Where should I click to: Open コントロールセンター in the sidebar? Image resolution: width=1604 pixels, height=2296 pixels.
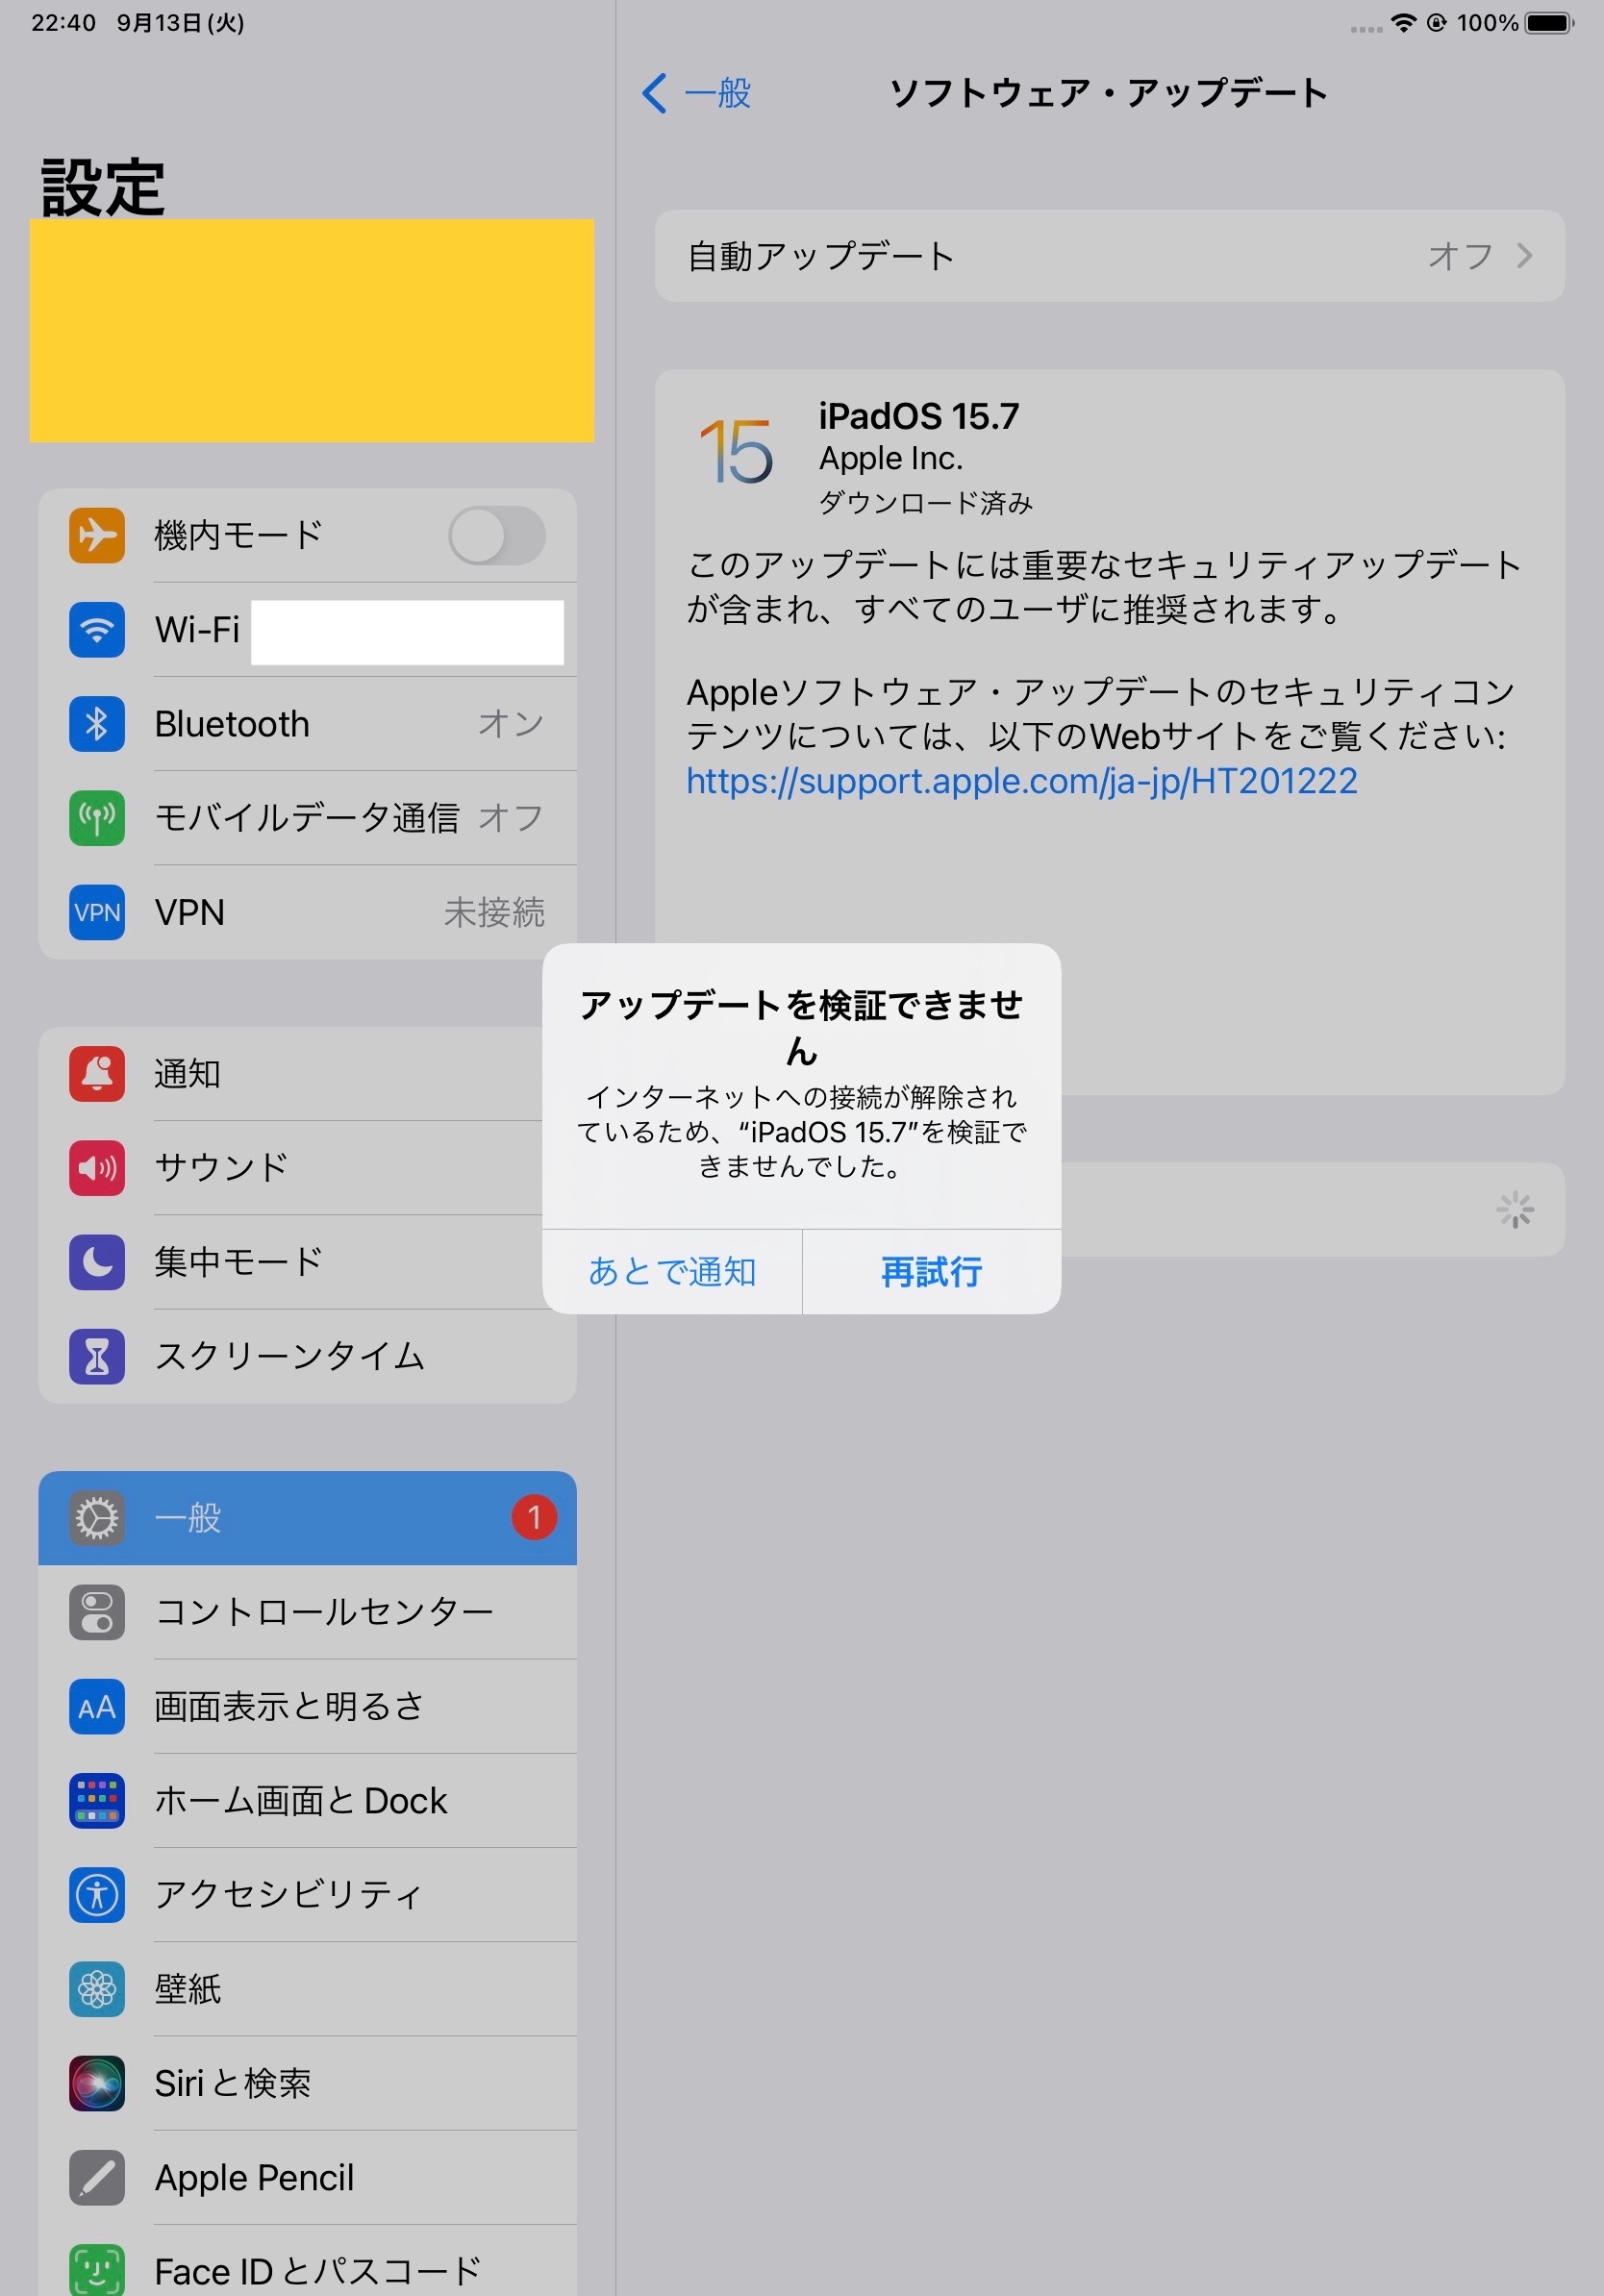307,1612
